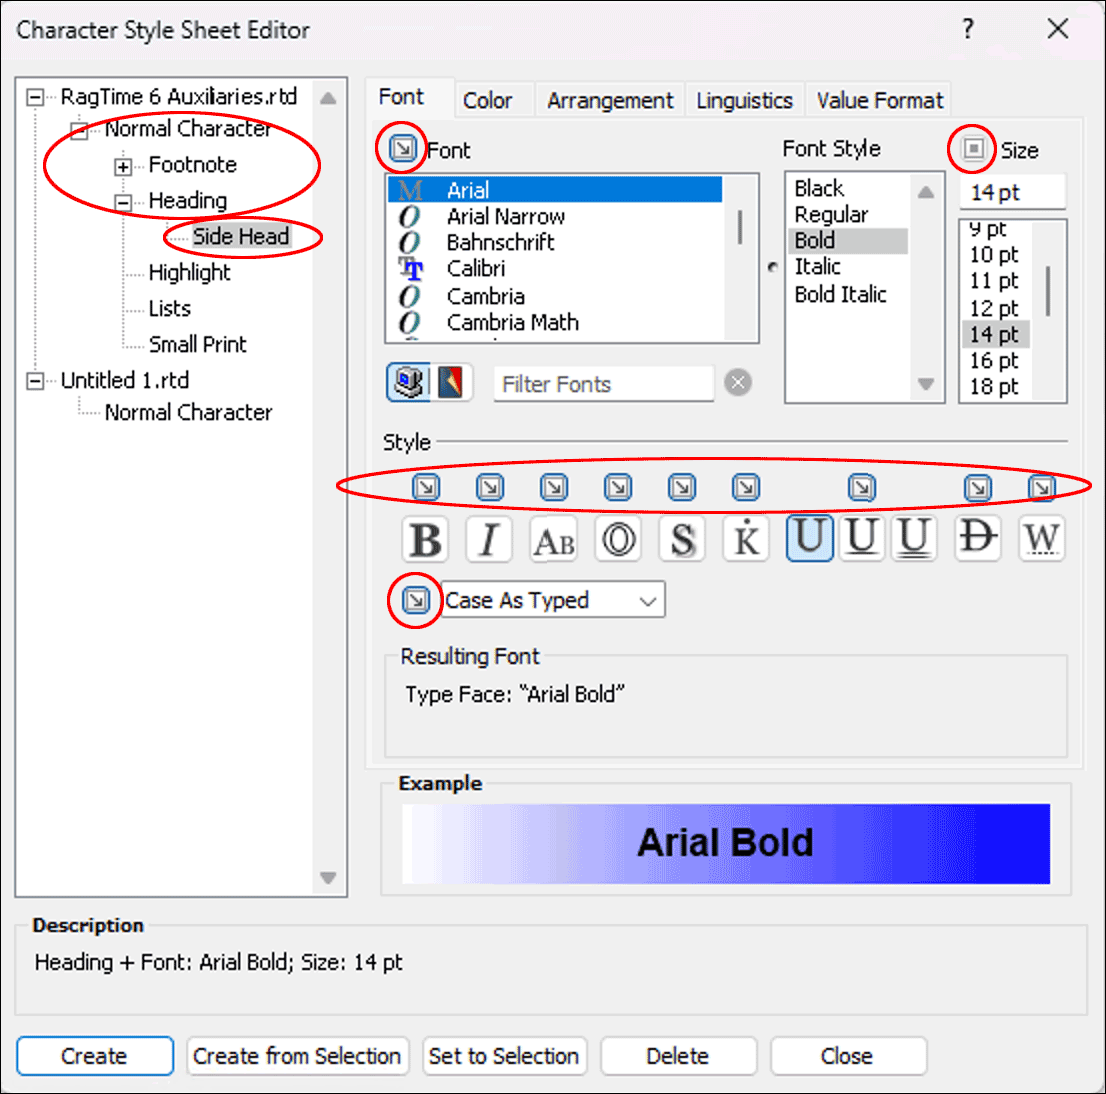Image resolution: width=1106 pixels, height=1094 pixels.
Task: Apply the Outline style icon
Action: pos(618,540)
